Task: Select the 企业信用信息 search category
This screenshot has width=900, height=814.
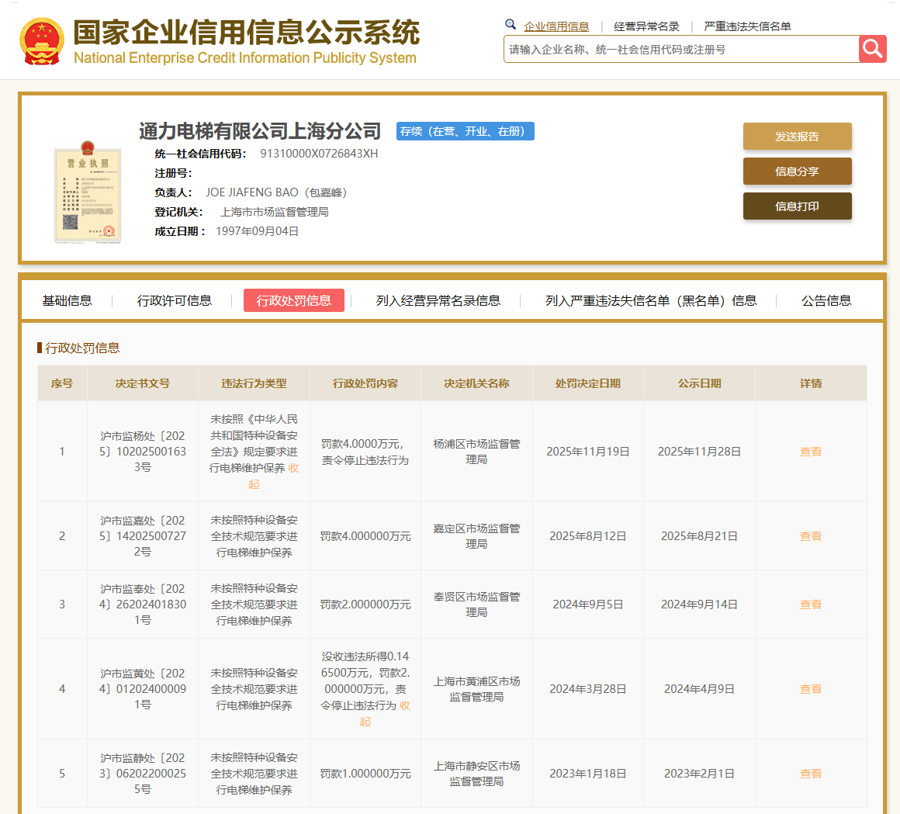Action: point(556,26)
